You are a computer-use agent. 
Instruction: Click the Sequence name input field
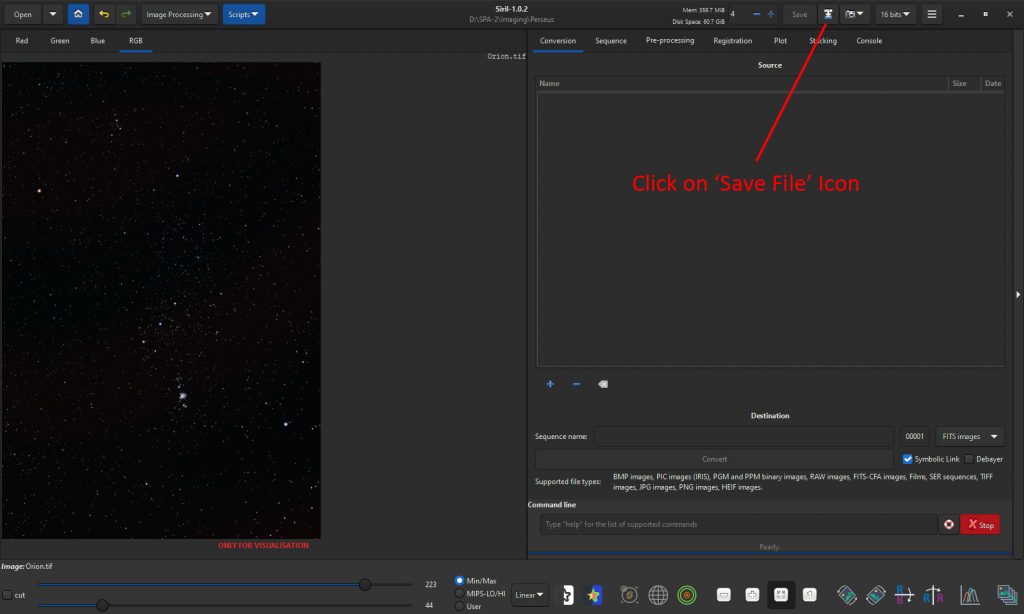pos(743,436)
